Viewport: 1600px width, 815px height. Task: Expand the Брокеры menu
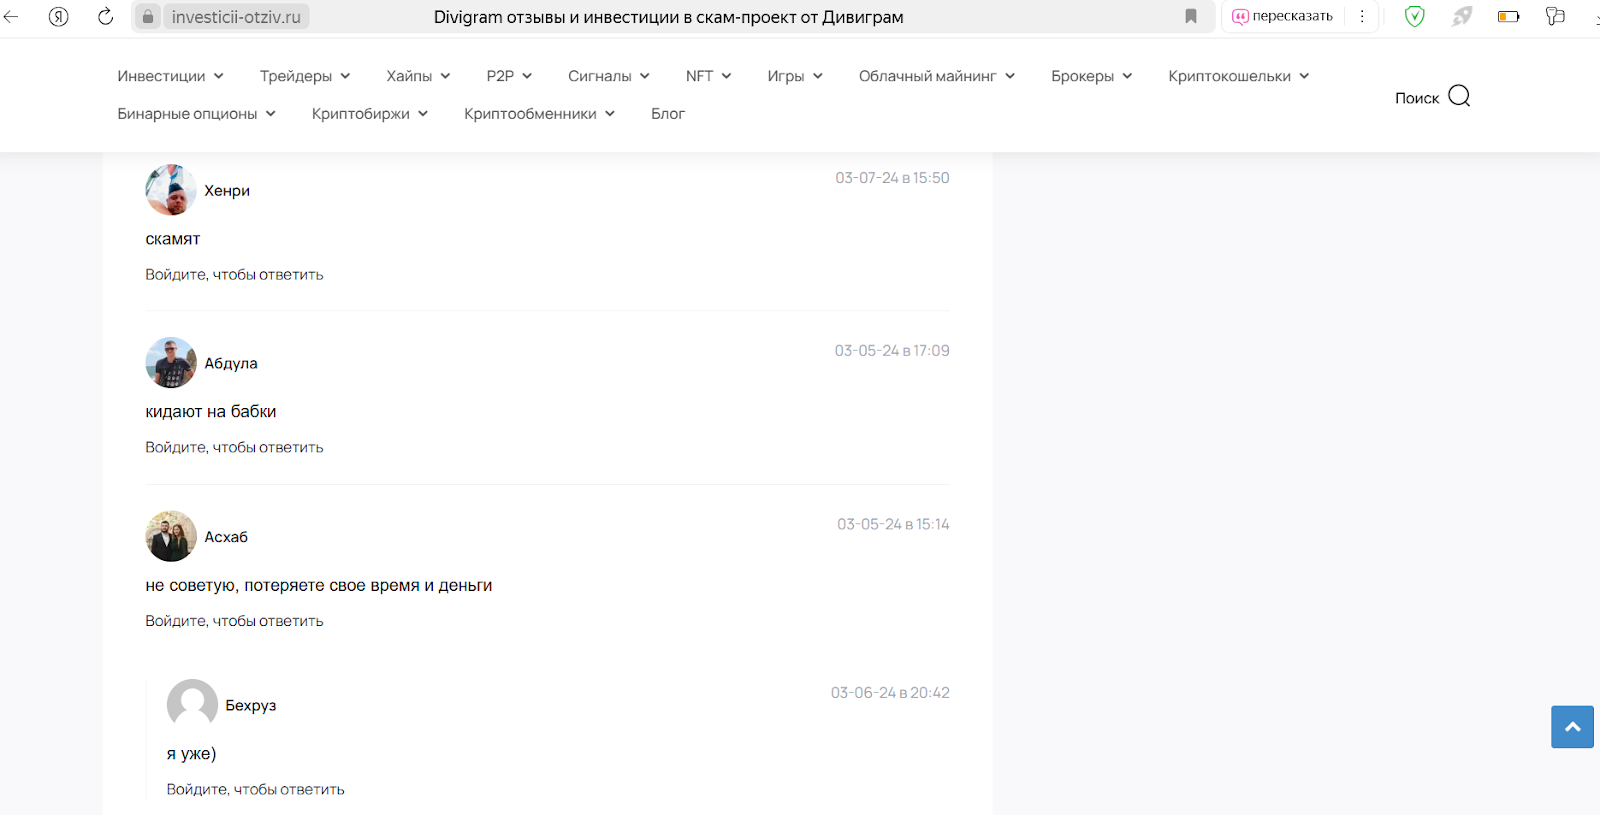(x=1092, y=76)
